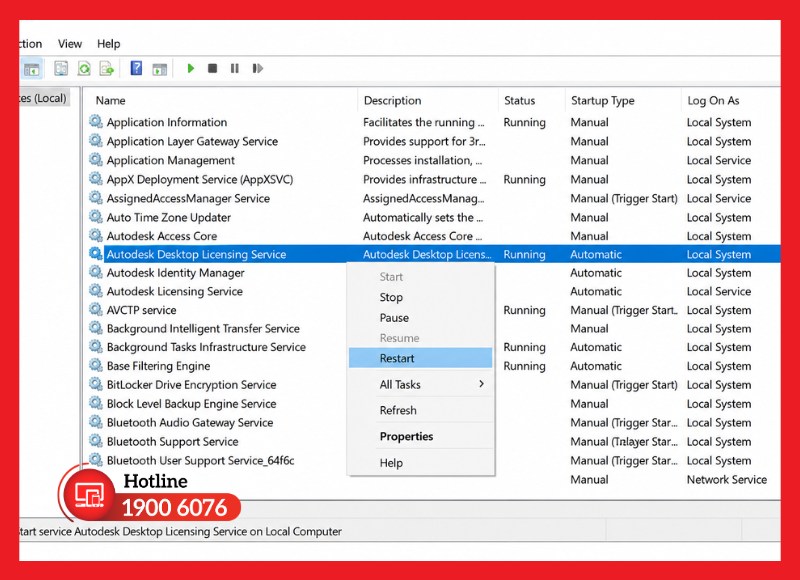The image size is (800, 580).
Task: Click gear icon beside Bluetooth Support Service
Action: (x=95, y=441)
